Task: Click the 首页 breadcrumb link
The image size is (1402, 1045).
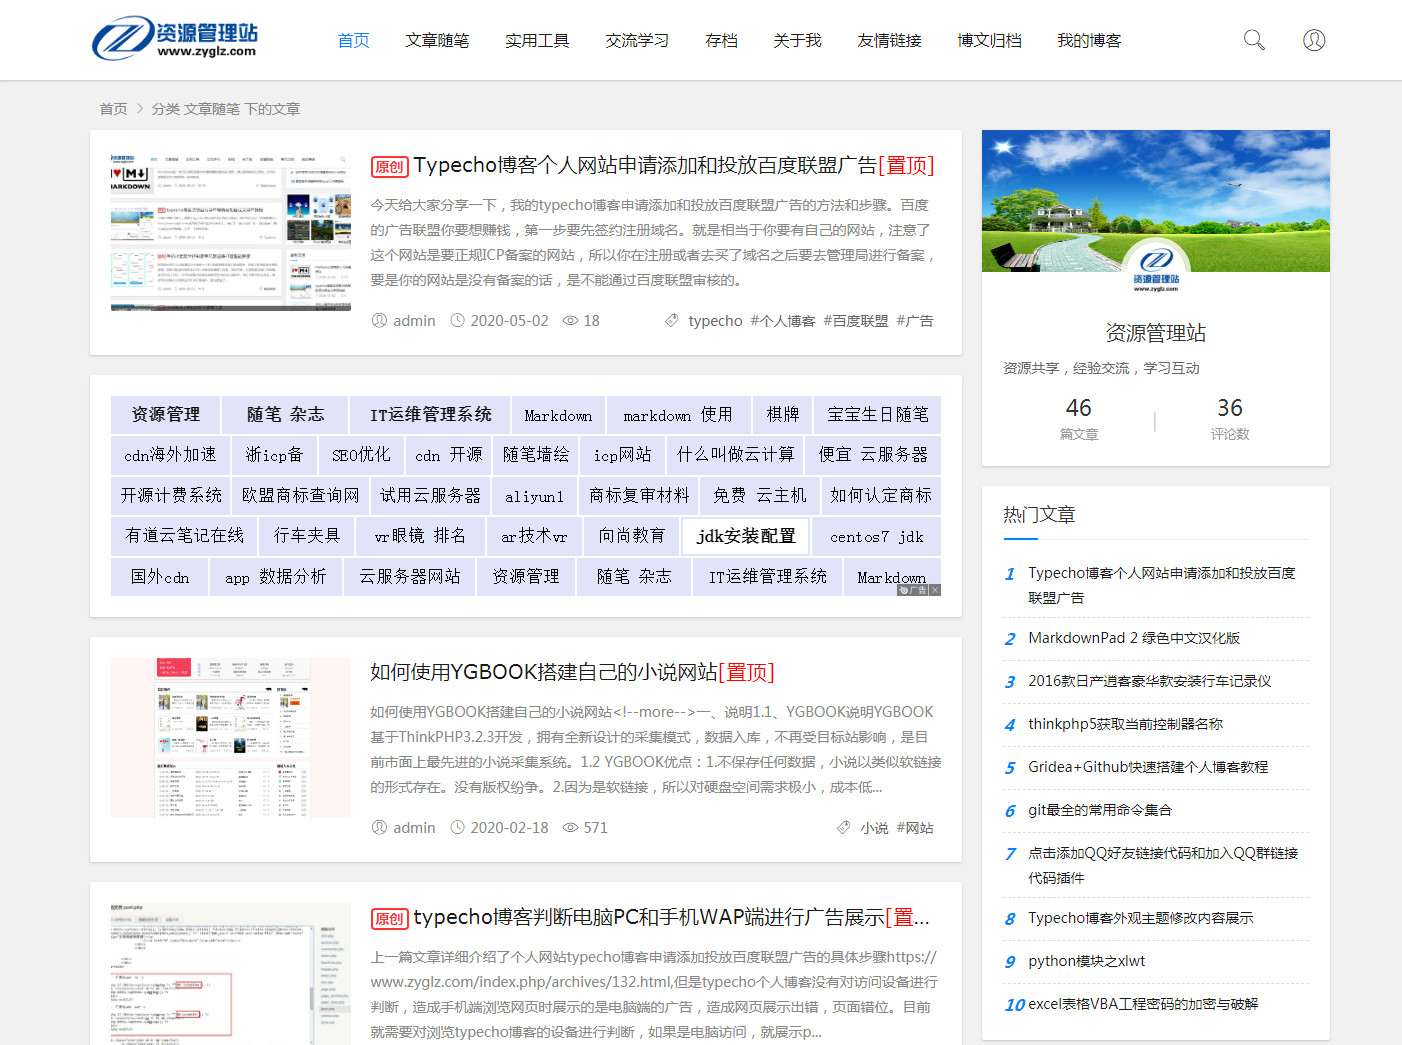Action: (x=113, y=109)
